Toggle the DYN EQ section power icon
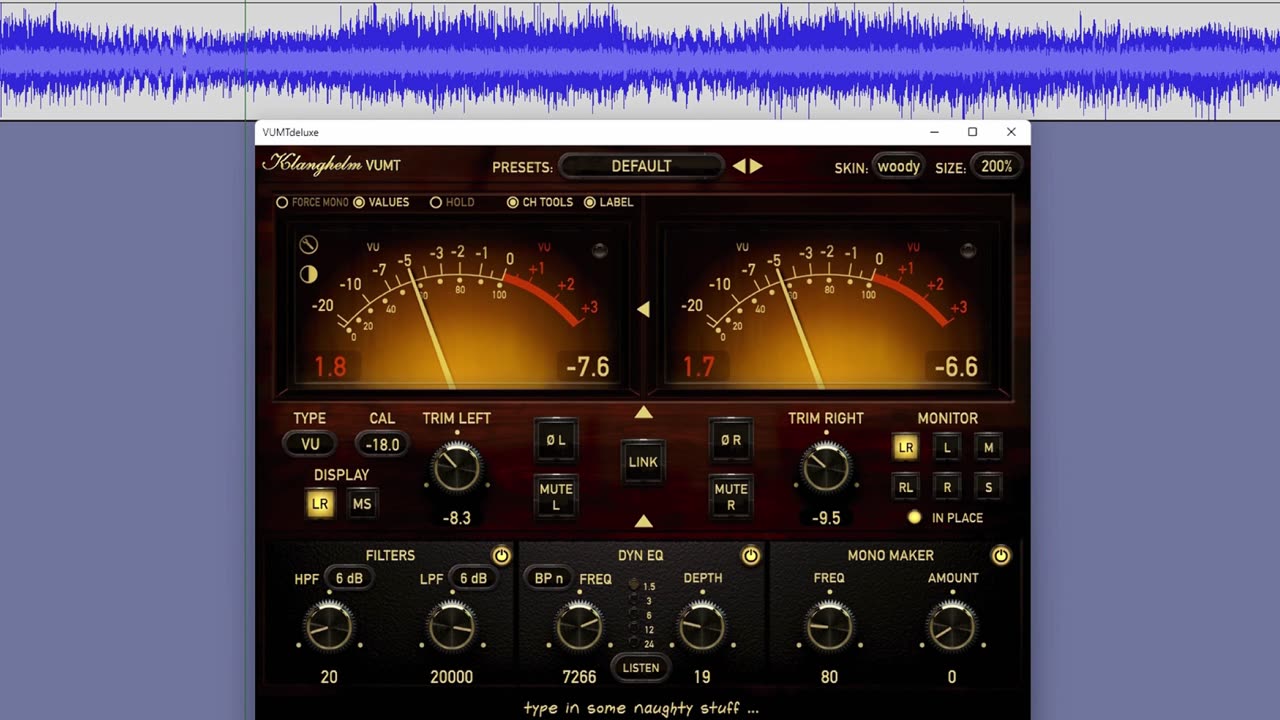This screenshot has width=1280, height=720. [x=750, y=556]
